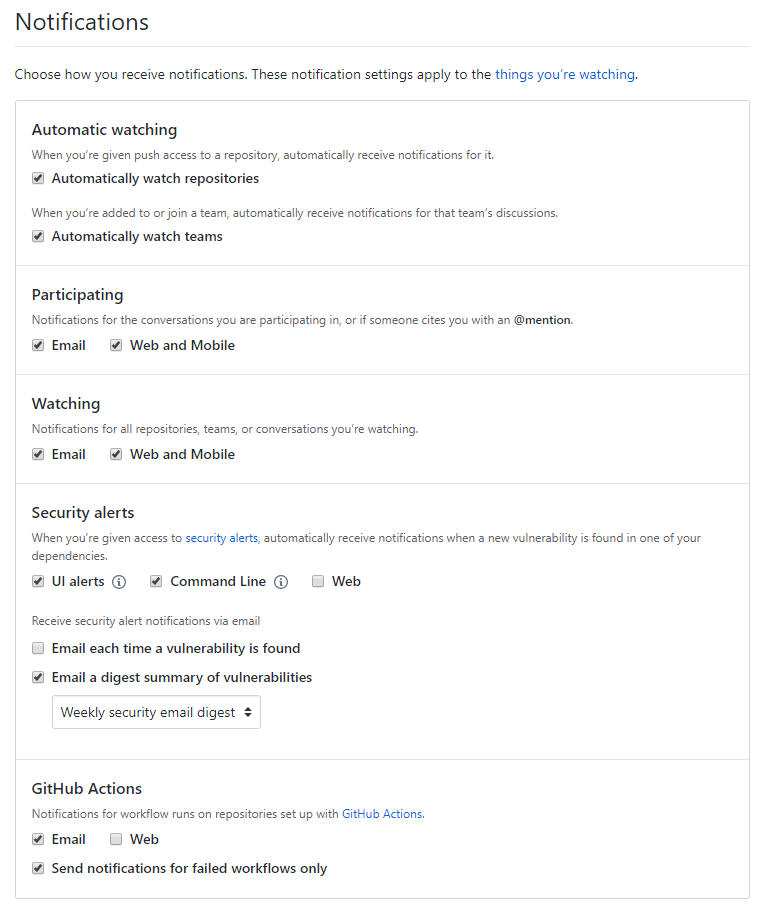Viewport: 762px width, 905px height.
Task: Uncheck Email a digest summary of vulnerabilities
Action: (38, 678)
